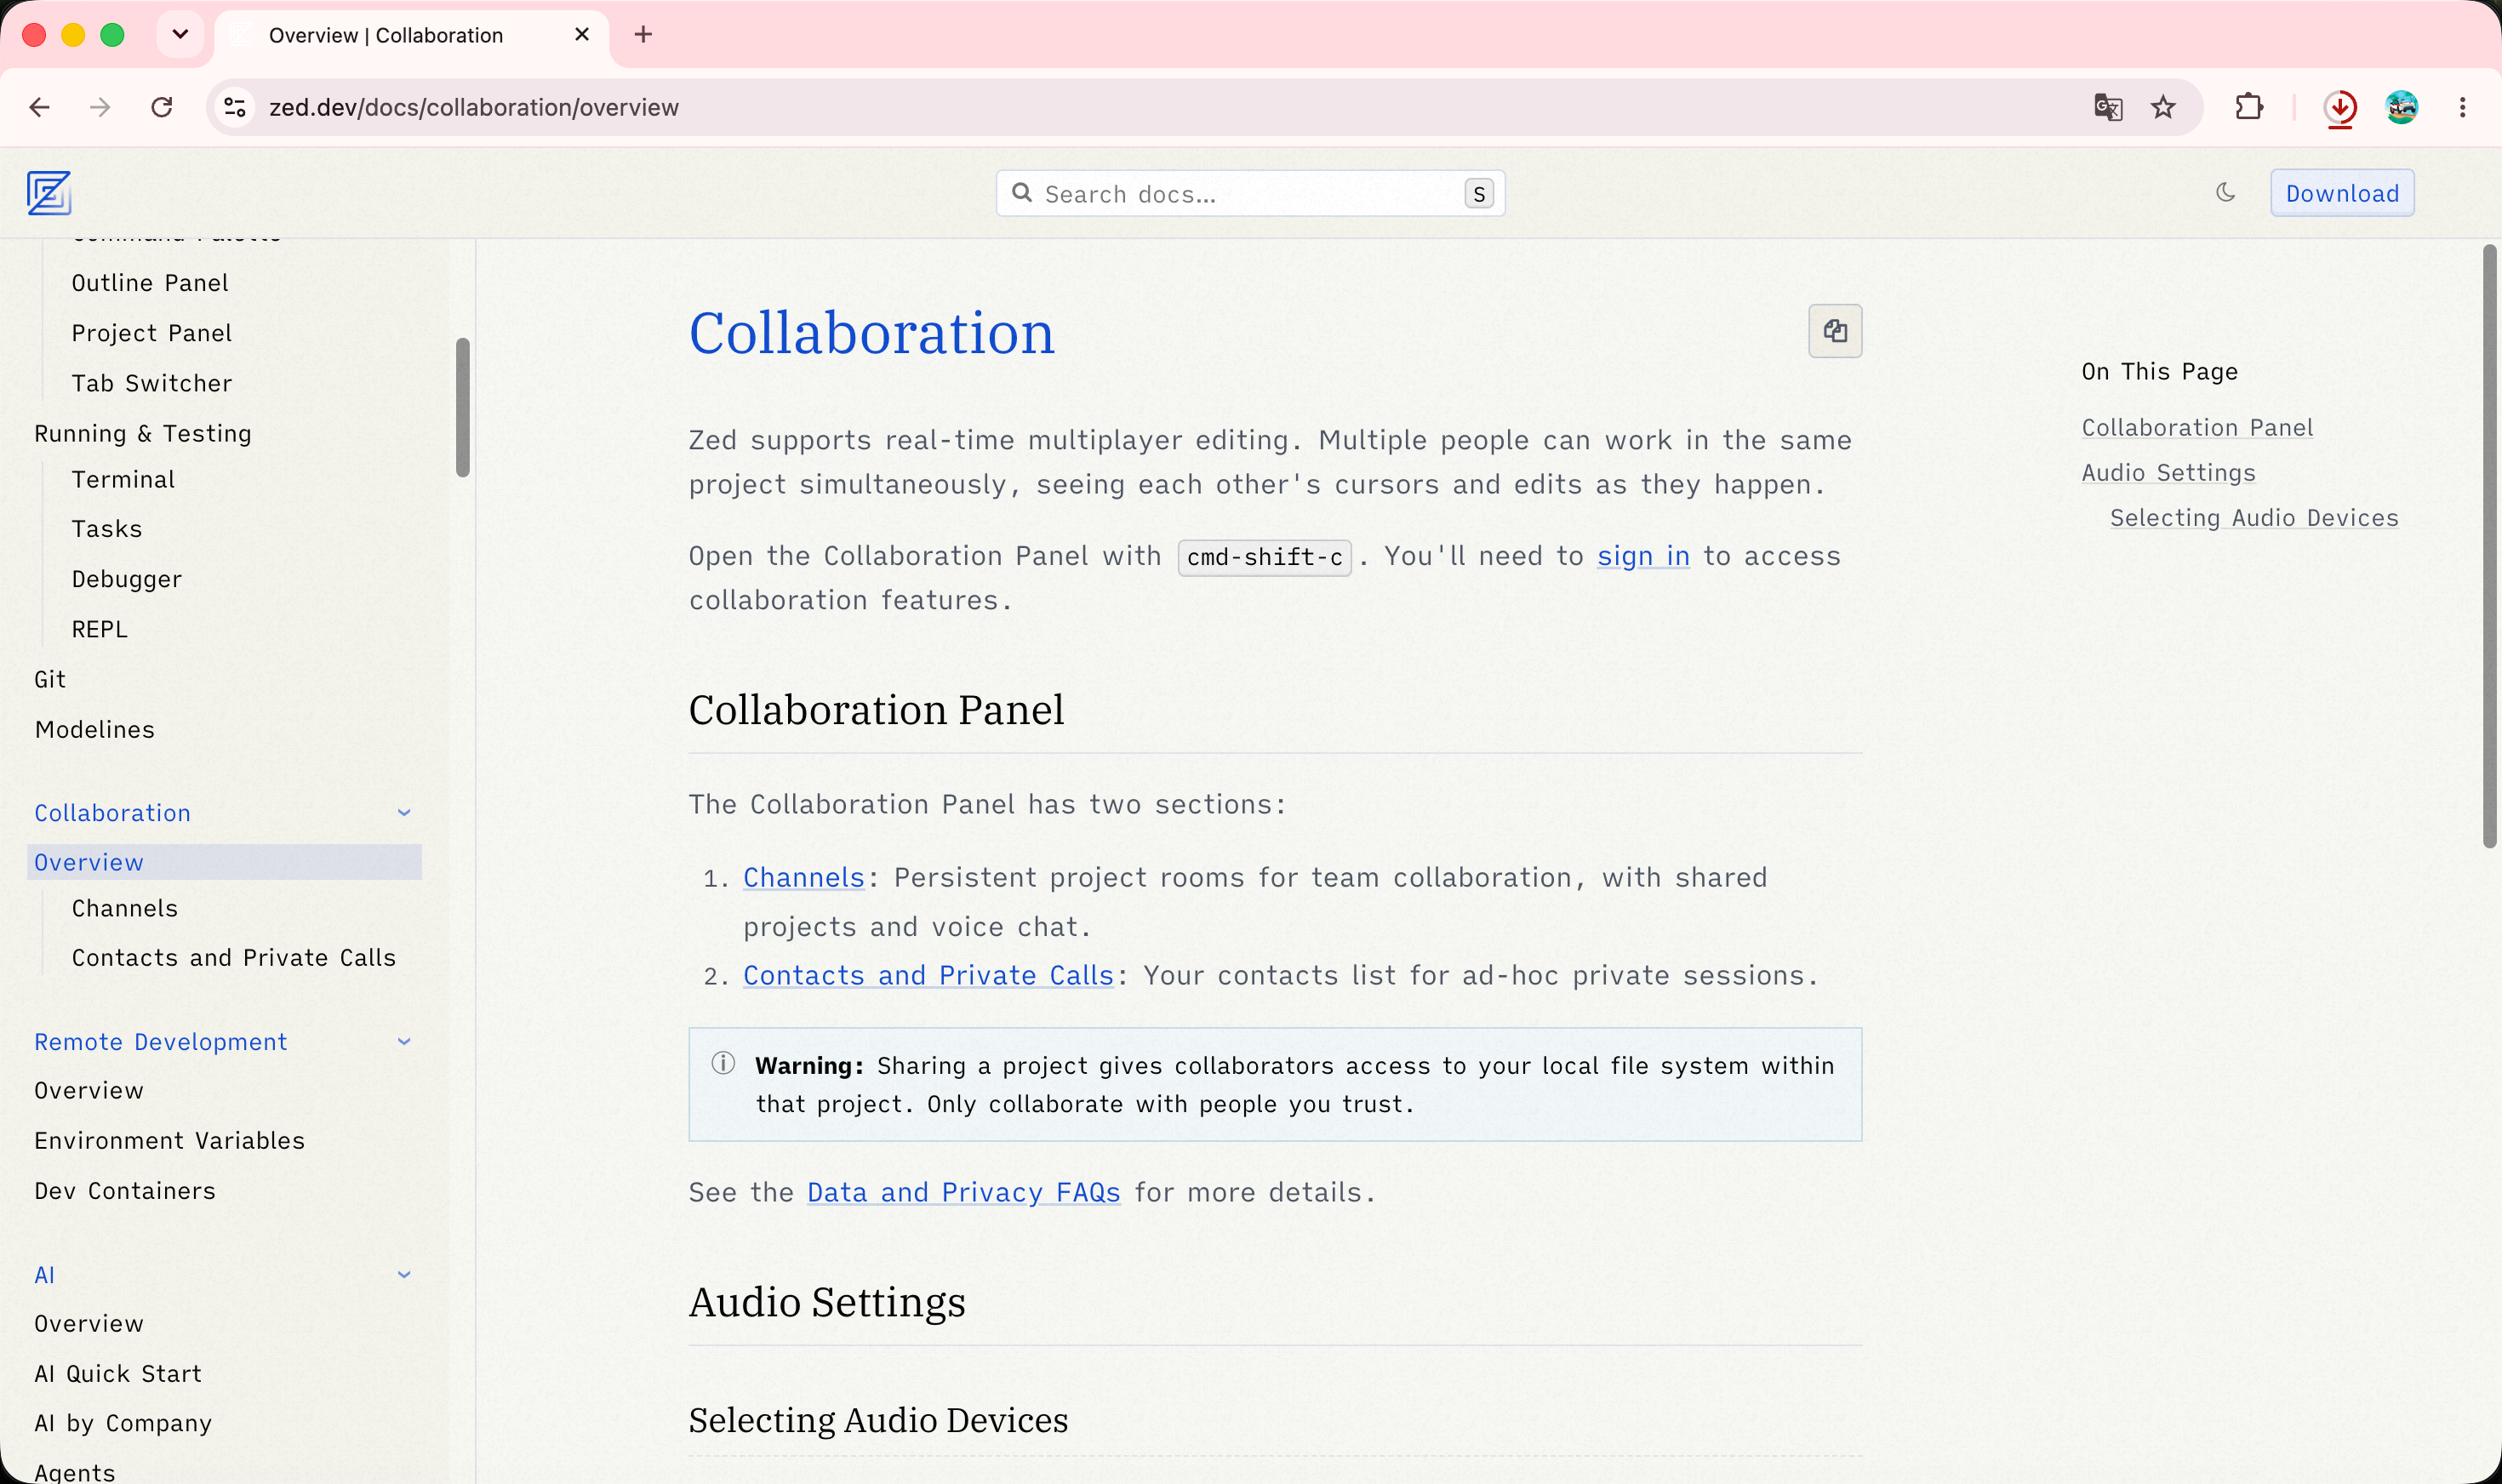Copy page using the copy icon button
This screenshot has width=2502, height=1484.
1835,331
